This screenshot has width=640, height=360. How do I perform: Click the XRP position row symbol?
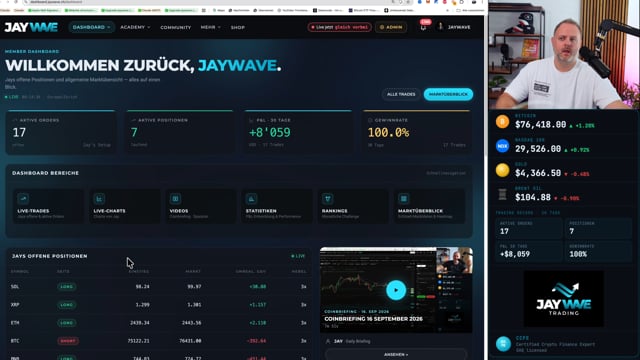click(x=15, y=304)
